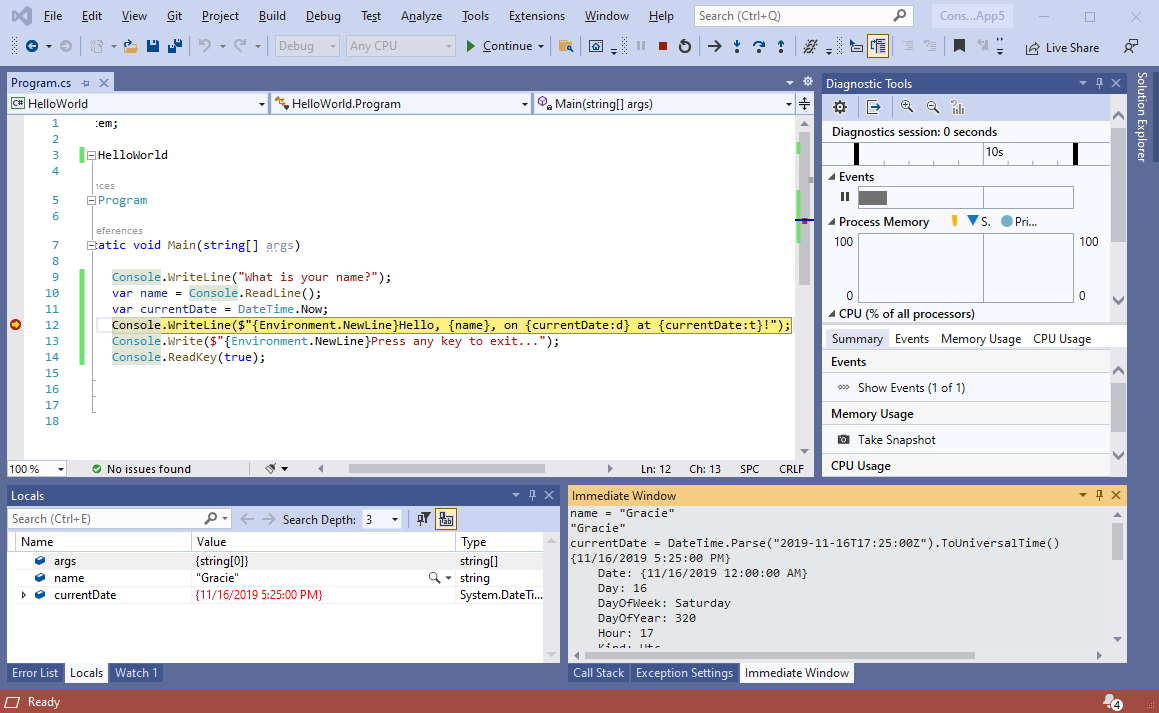Switch to the Memory Usage tab
Image resolution: width=1159 pixels, height=713 pixels.
pyautogui.click(x=980, y=338)
